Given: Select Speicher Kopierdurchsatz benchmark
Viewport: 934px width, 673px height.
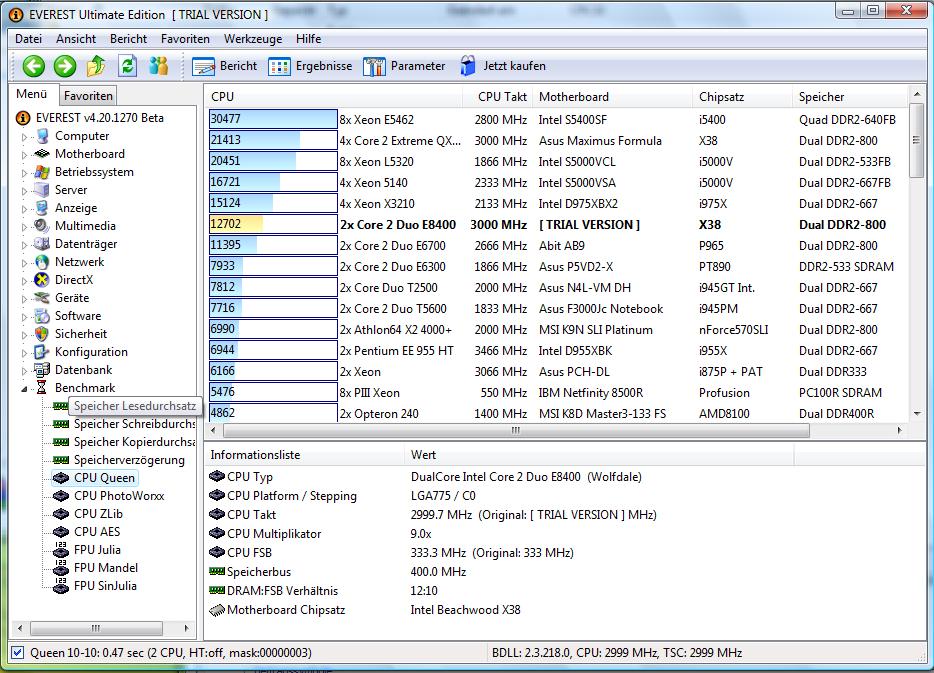Looking at the screenshot, I should click(x=134, y=442).
